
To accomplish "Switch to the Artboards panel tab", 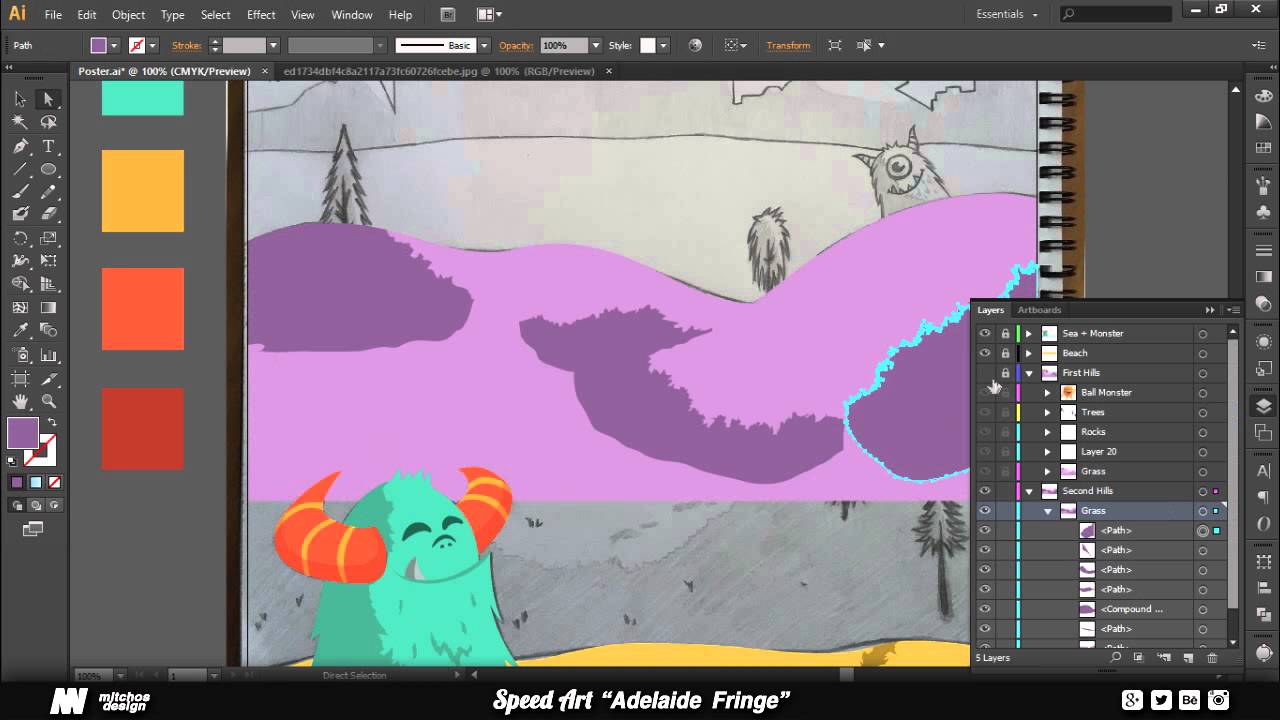I will [1039, 310].
